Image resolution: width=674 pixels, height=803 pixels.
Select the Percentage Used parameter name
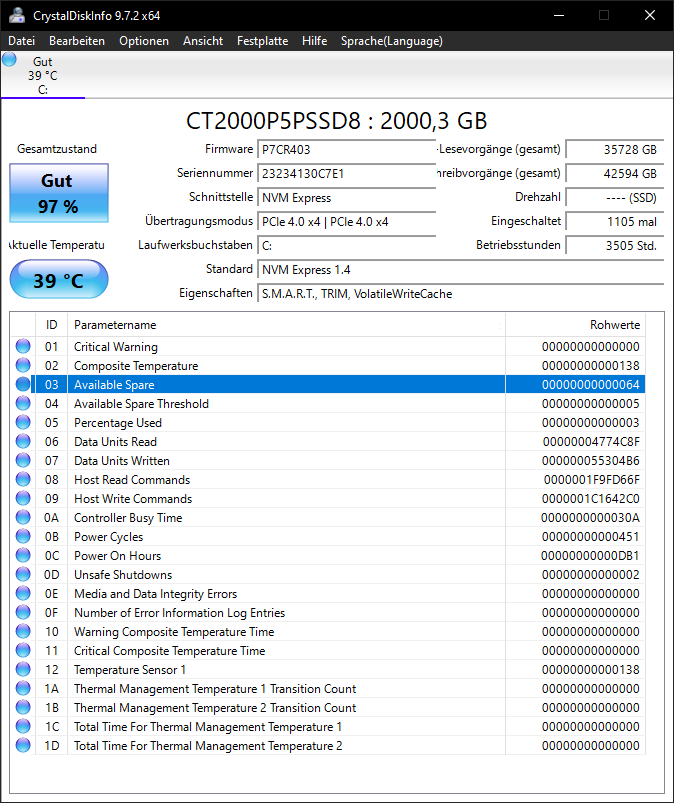[118, 422]
